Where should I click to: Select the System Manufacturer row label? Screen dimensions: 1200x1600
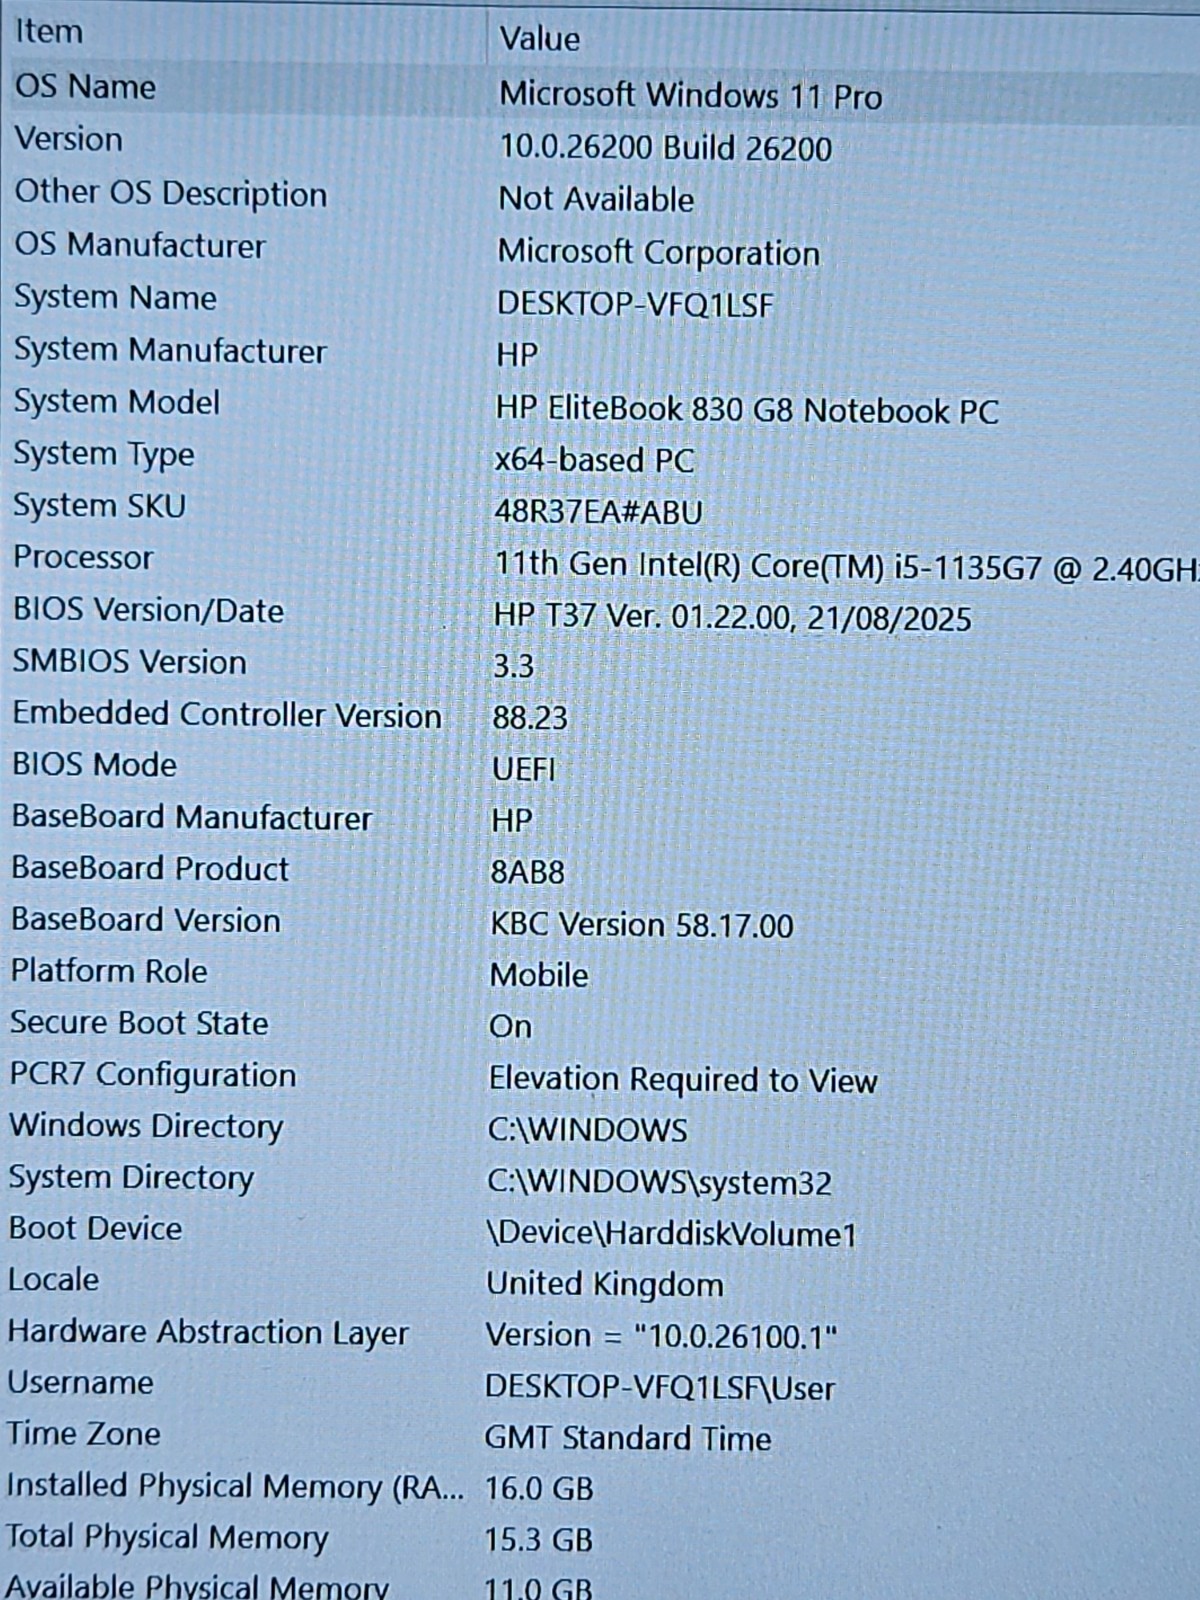[x=170, y=350]
